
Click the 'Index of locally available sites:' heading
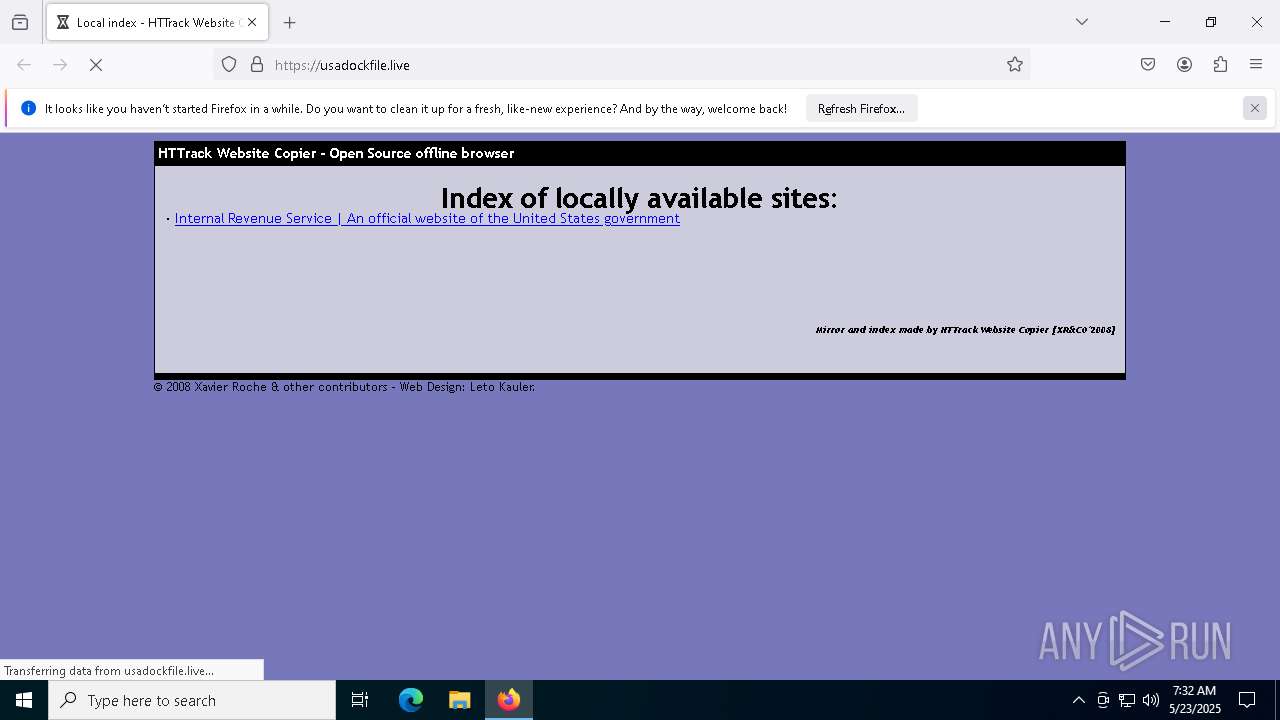pos(639,198)
